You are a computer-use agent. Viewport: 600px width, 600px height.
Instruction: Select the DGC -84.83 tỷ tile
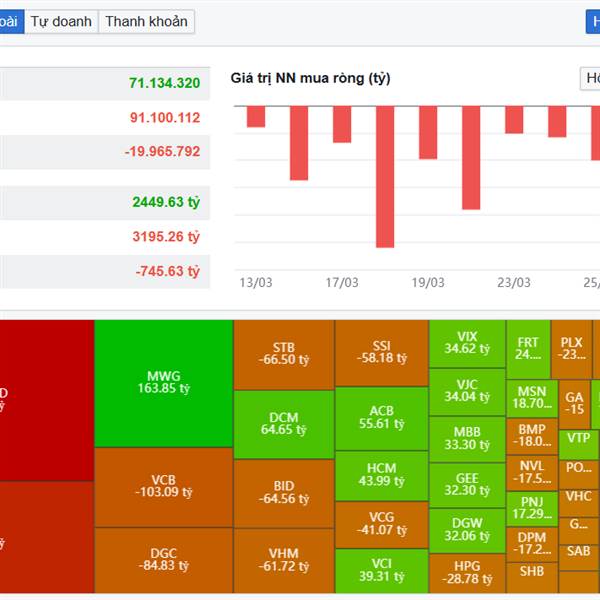(164, 560)
